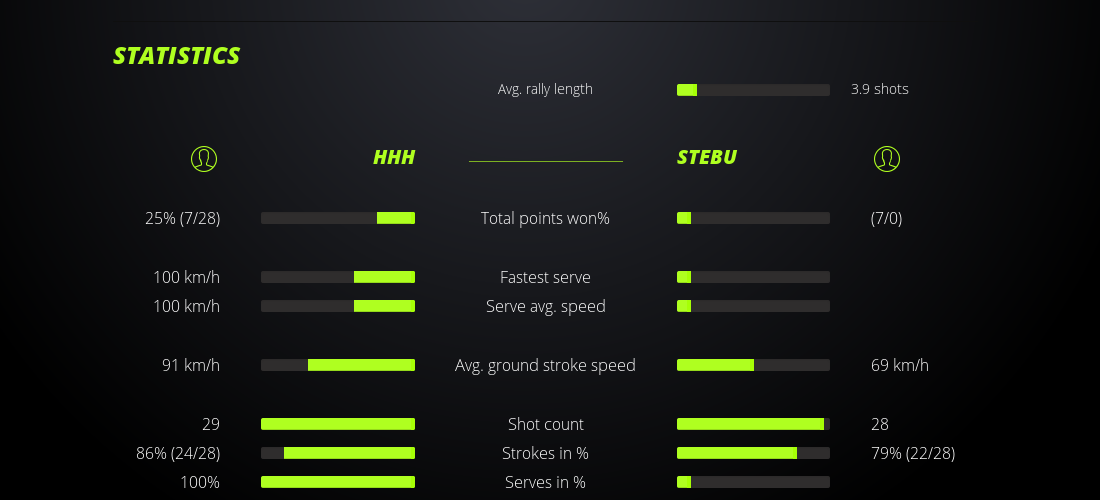
Task: Click STEBU's Fastest serve bar
Action: (753, 277)
